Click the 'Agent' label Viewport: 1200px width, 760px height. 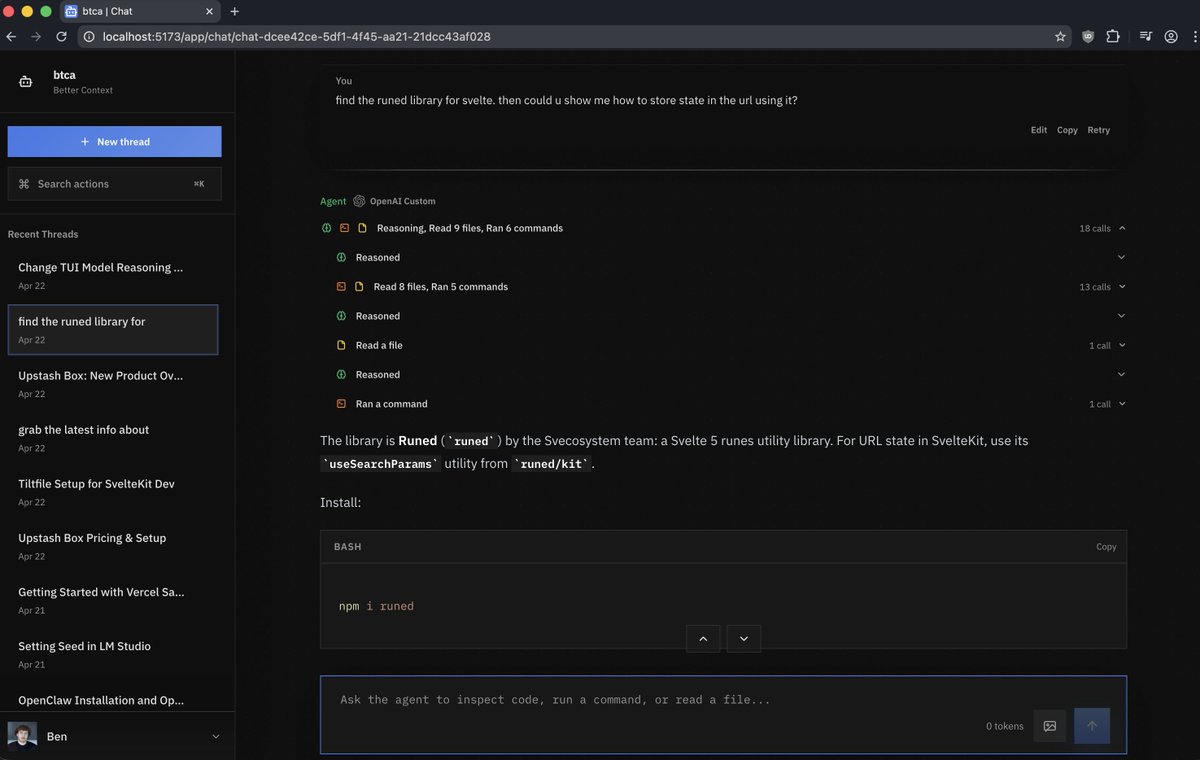point(333,201)
